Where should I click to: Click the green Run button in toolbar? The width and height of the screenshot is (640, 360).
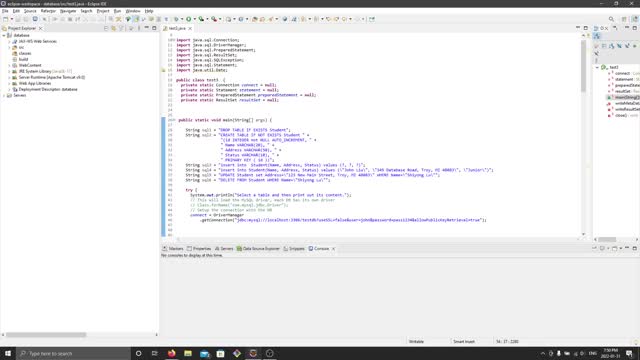click(x=189, y=19)
